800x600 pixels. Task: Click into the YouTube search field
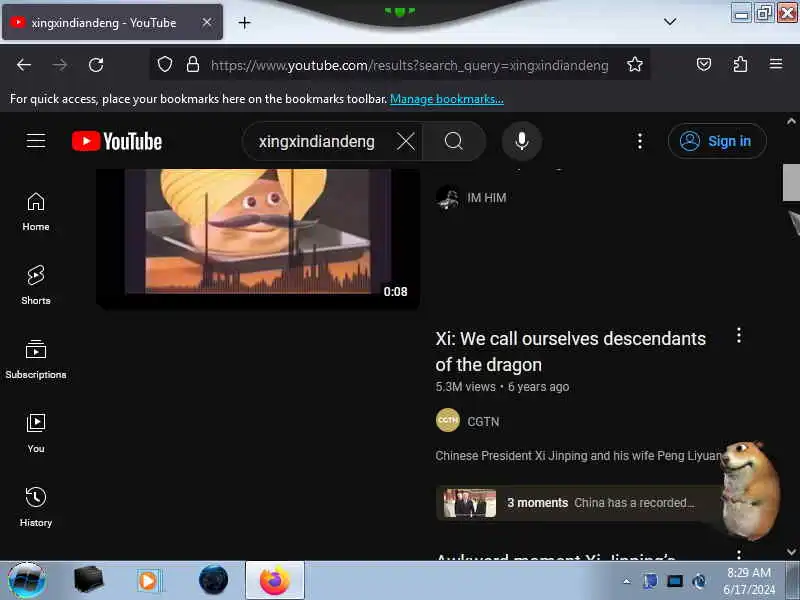319,141
